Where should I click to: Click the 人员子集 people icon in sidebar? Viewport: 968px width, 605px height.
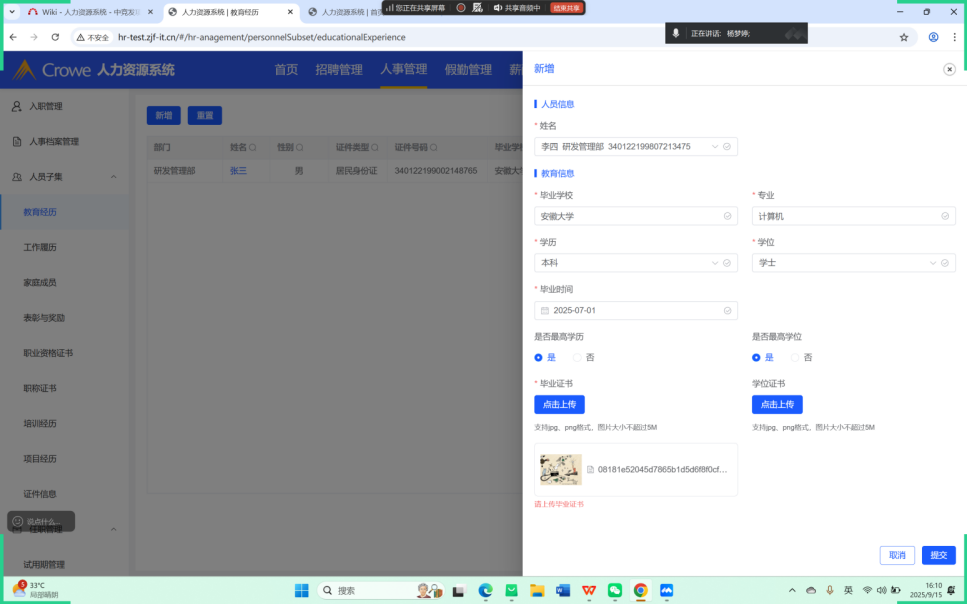click(17, 177)
